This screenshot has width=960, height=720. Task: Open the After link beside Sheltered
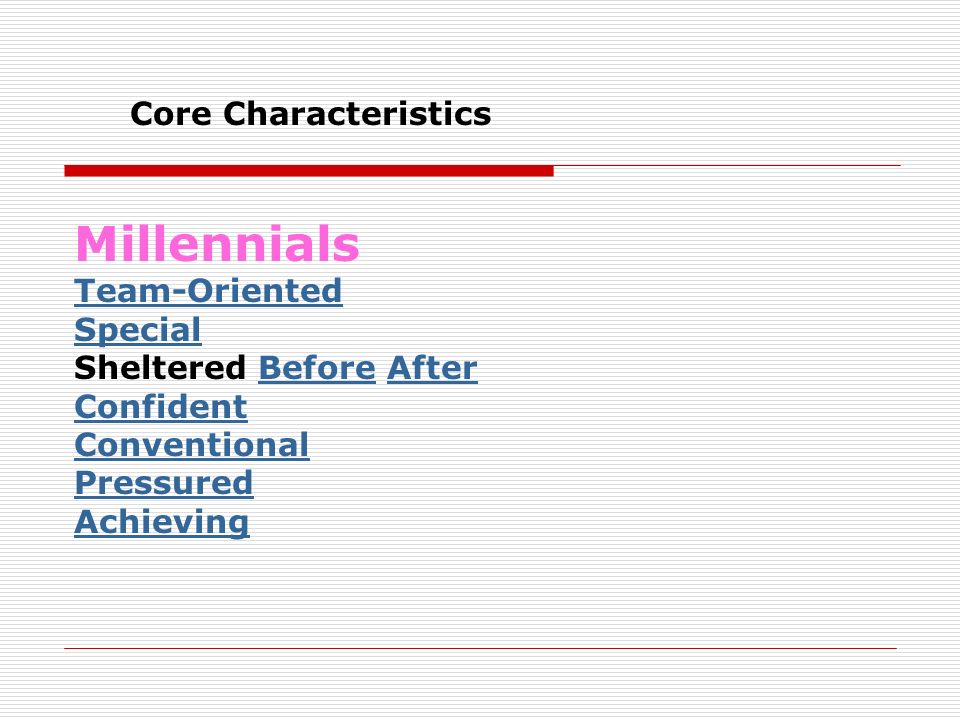(432, 369)
